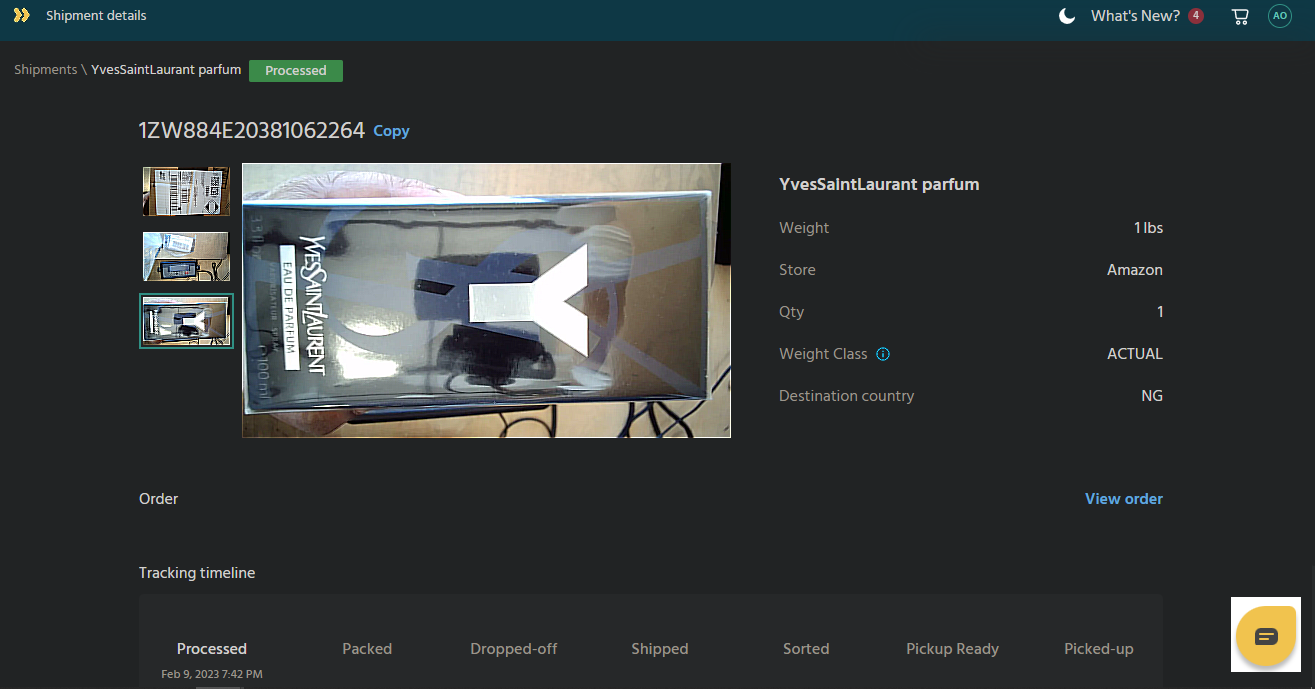Open the large perfume box photo
The width and height of the screenshot is (1315, 689).
pyautogui.click(x=486, y=300)
